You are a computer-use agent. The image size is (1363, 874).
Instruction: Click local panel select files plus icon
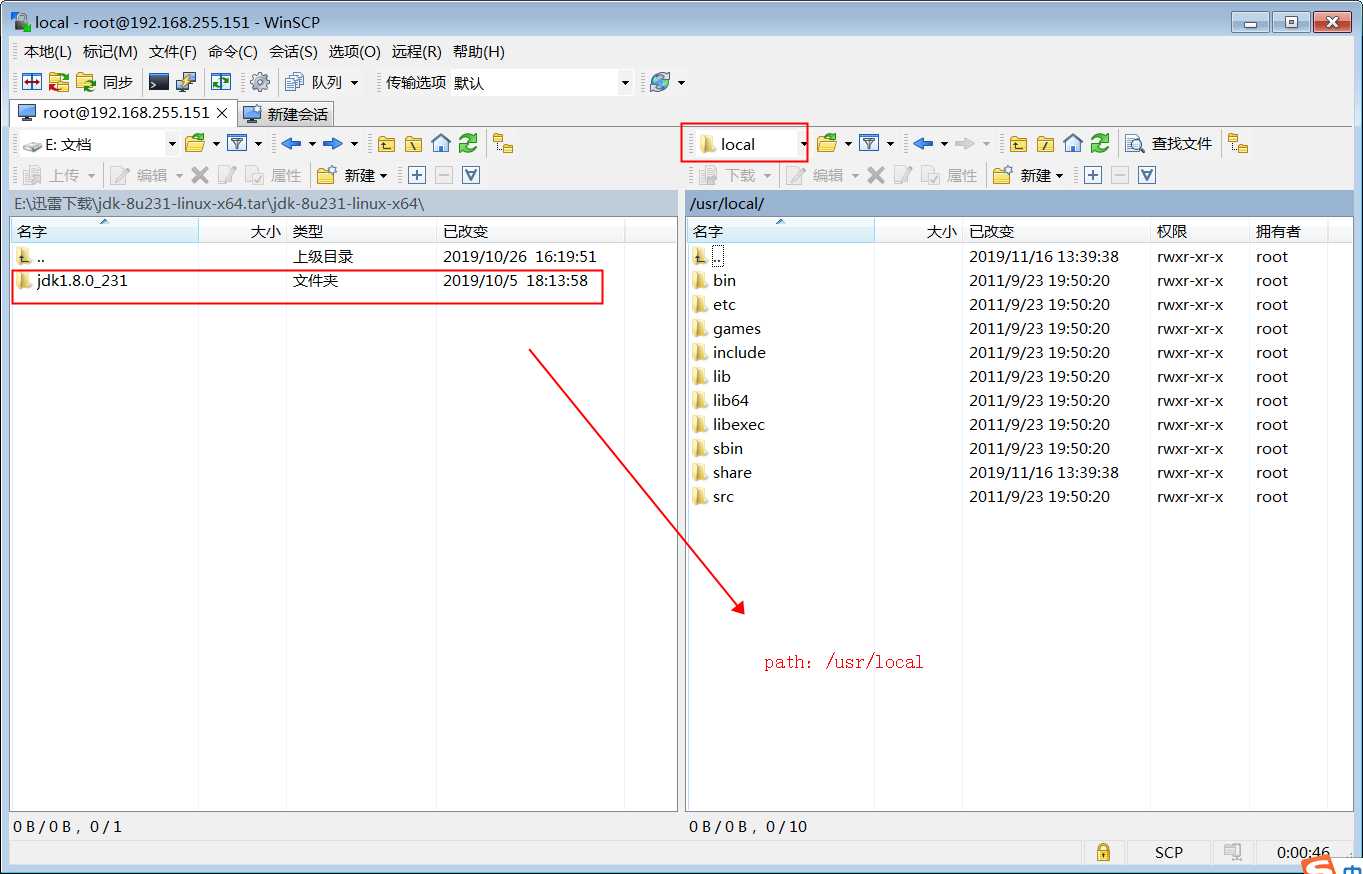pos(417,175)
